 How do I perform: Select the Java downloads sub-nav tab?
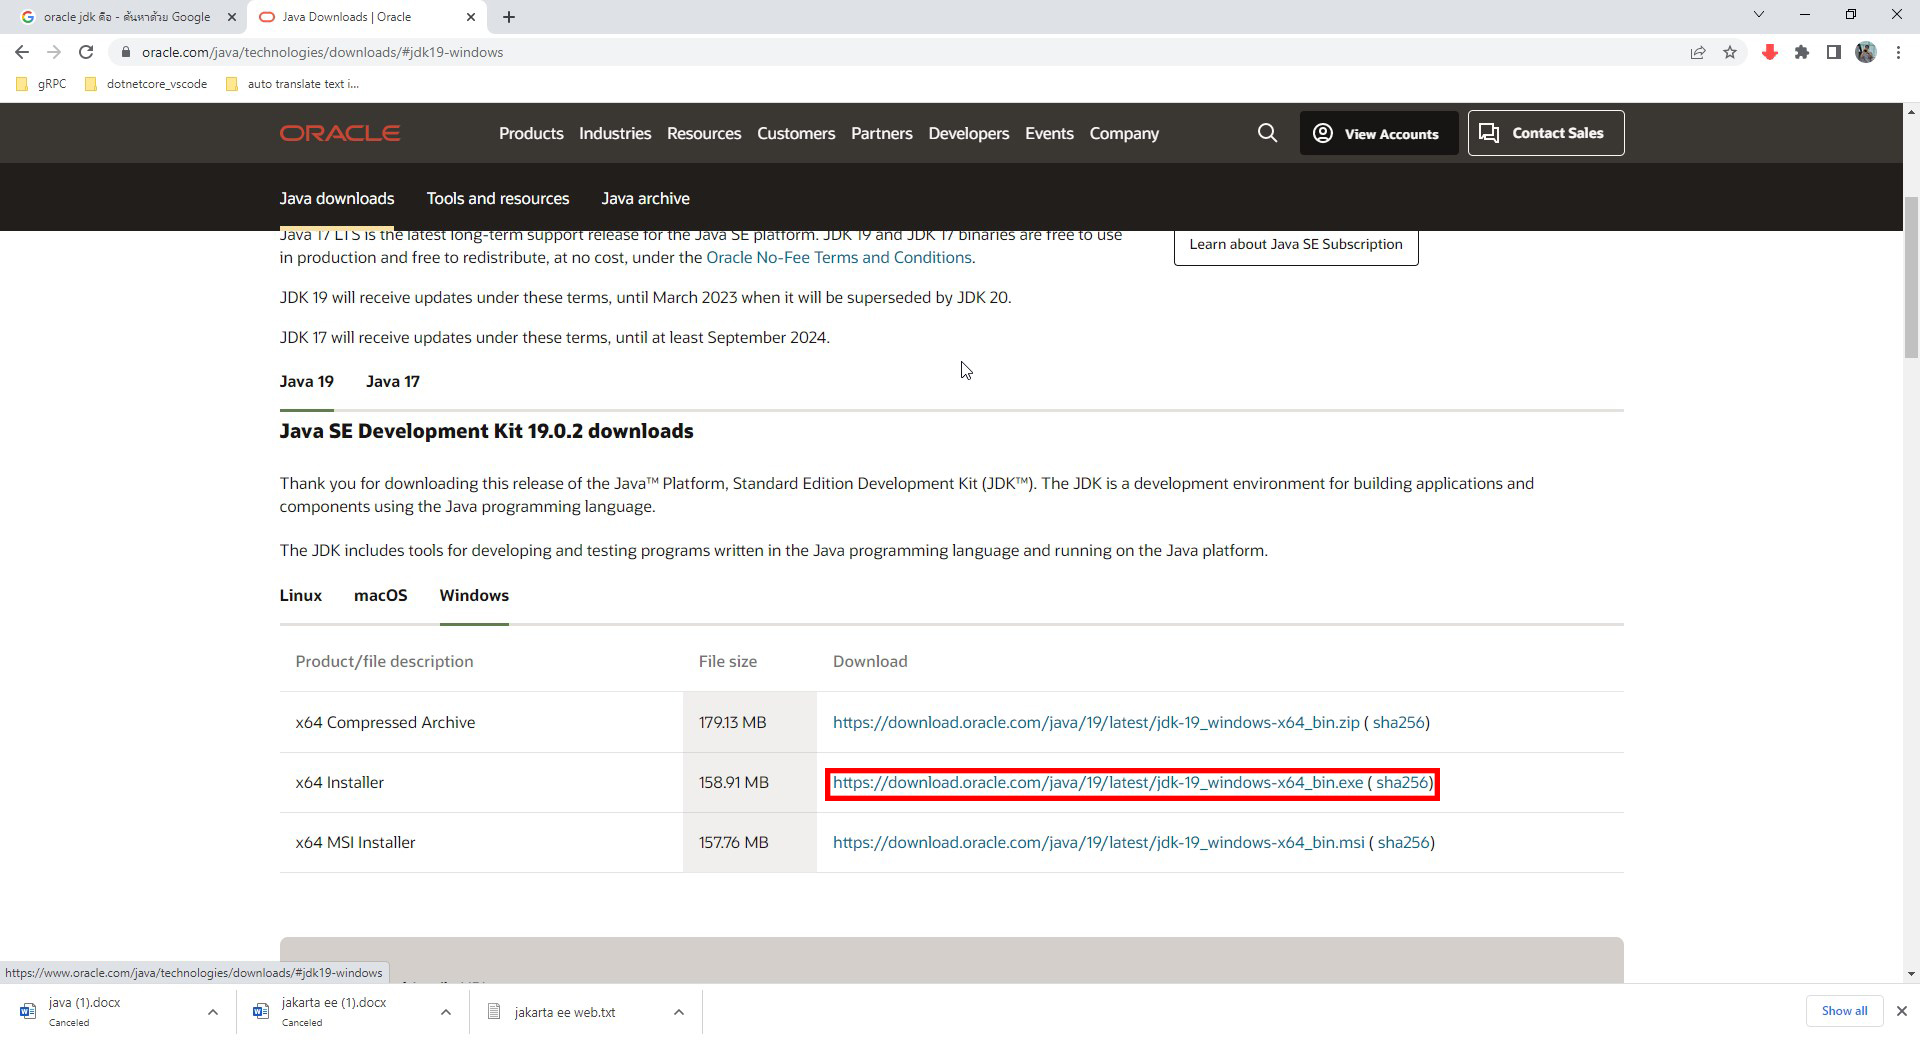click(337, 198)
